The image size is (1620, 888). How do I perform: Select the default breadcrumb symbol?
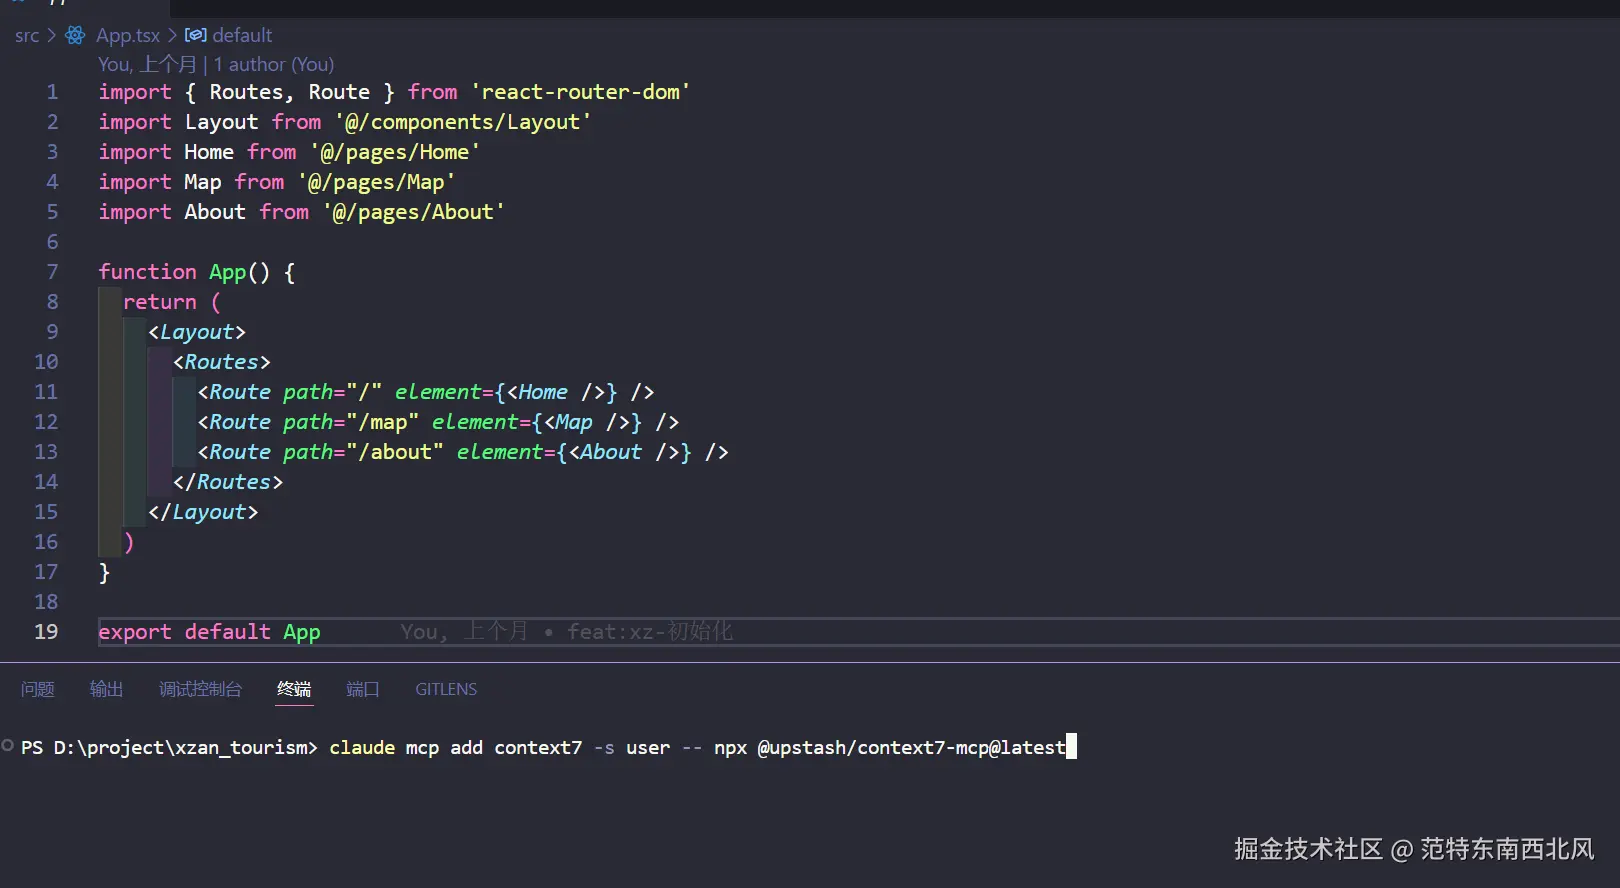(242, 35)
